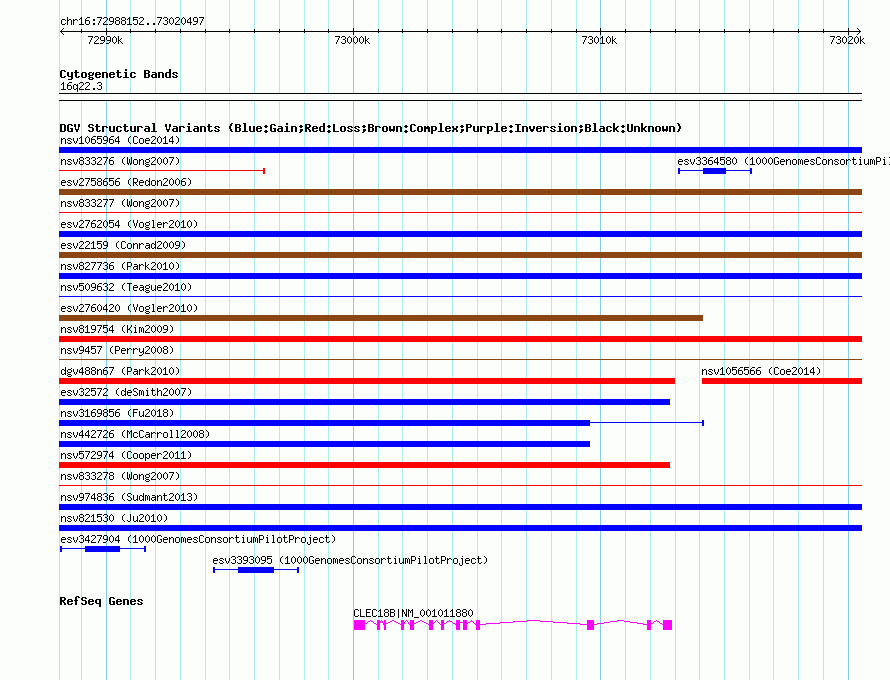Click the 73010k ruler position
Image resolution: width=890 pixels, height=680 pixels.
tap(599, 40)
